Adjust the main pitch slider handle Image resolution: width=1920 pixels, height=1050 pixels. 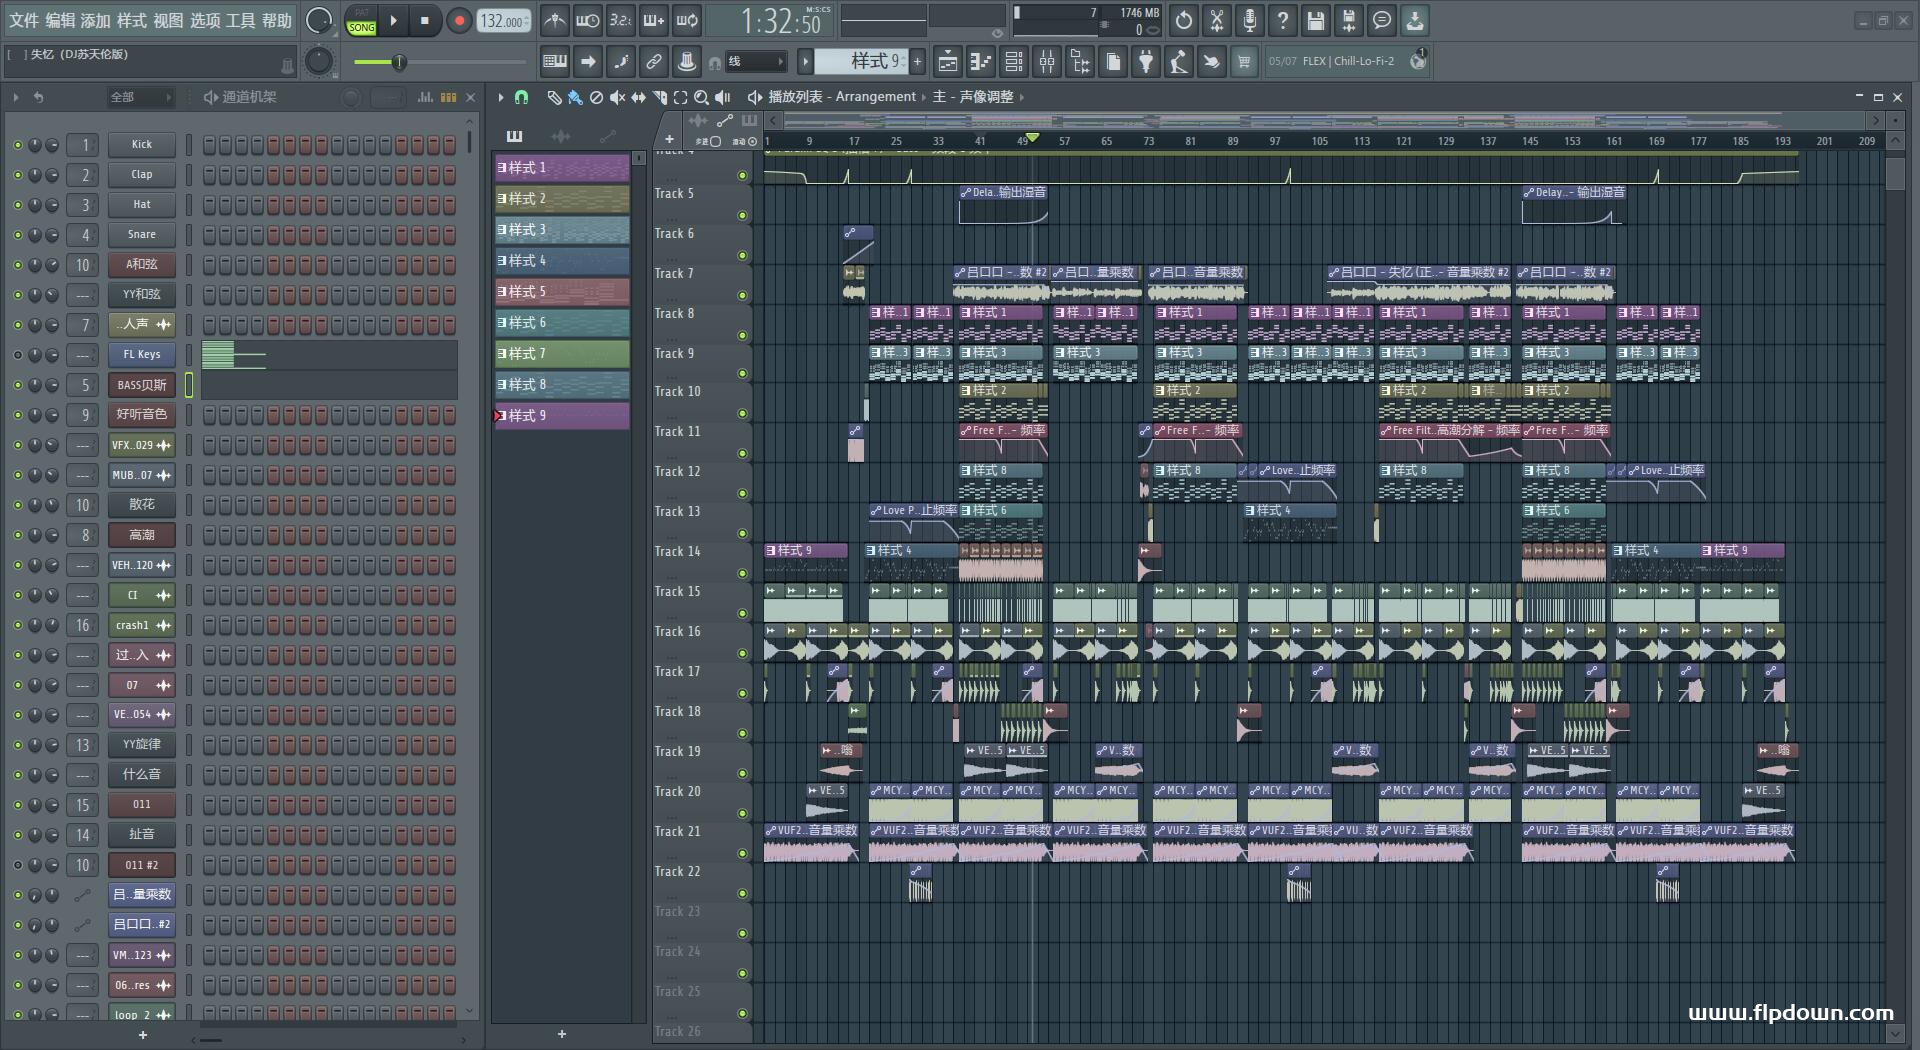(399, 62)
